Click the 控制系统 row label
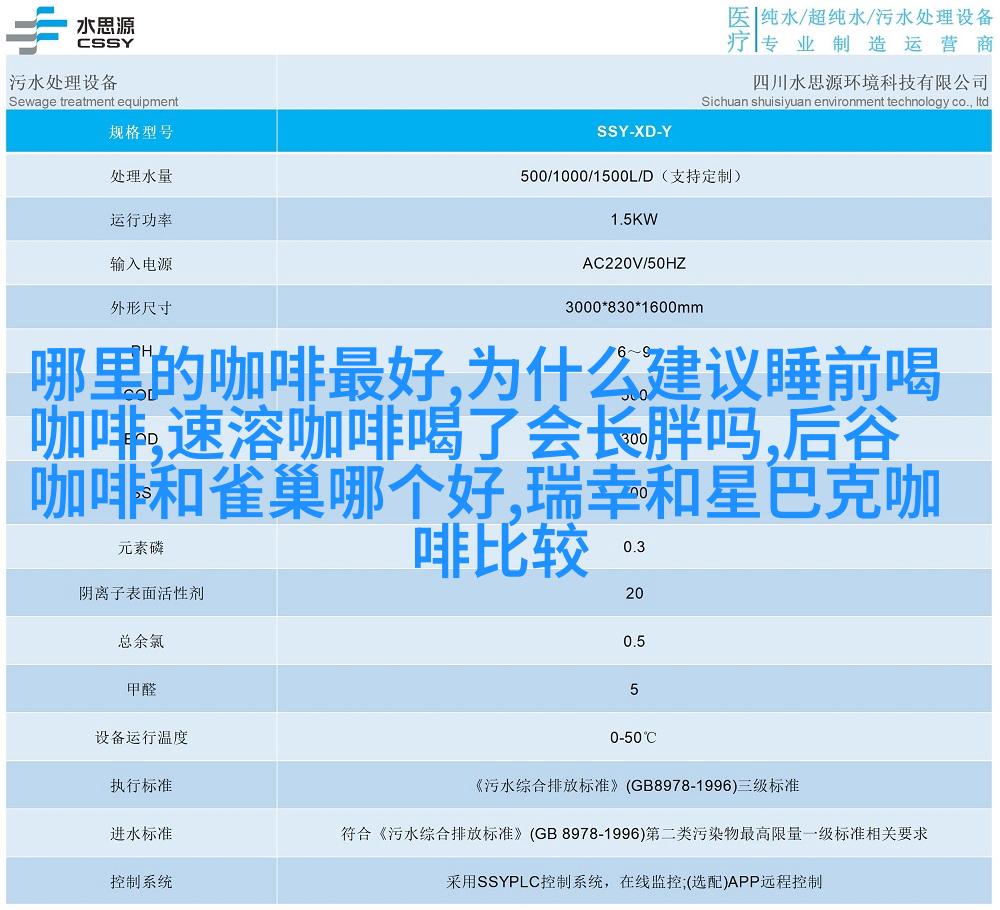1000x910 pixels. click(x=141, y=882)
